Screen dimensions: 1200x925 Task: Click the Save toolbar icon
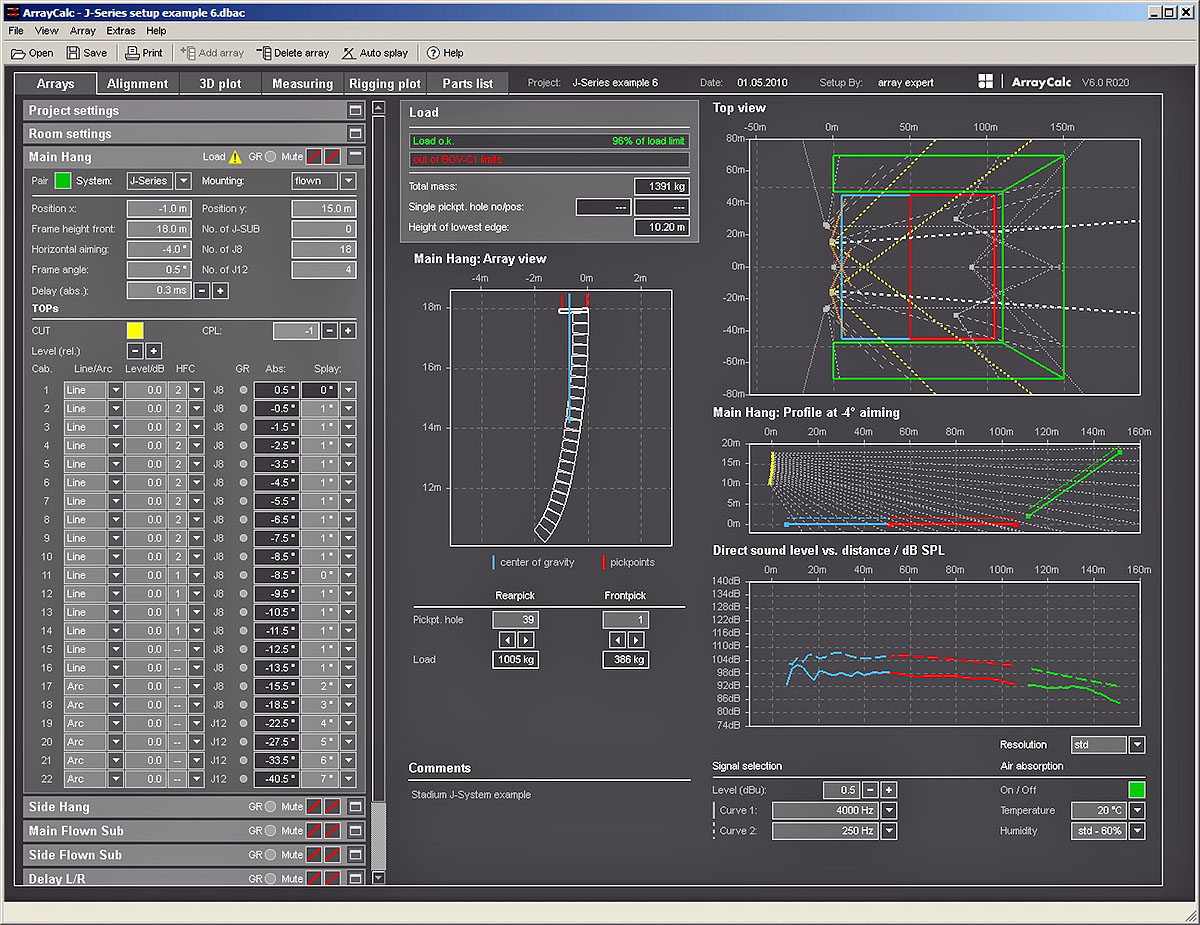[x=74, y=53]
